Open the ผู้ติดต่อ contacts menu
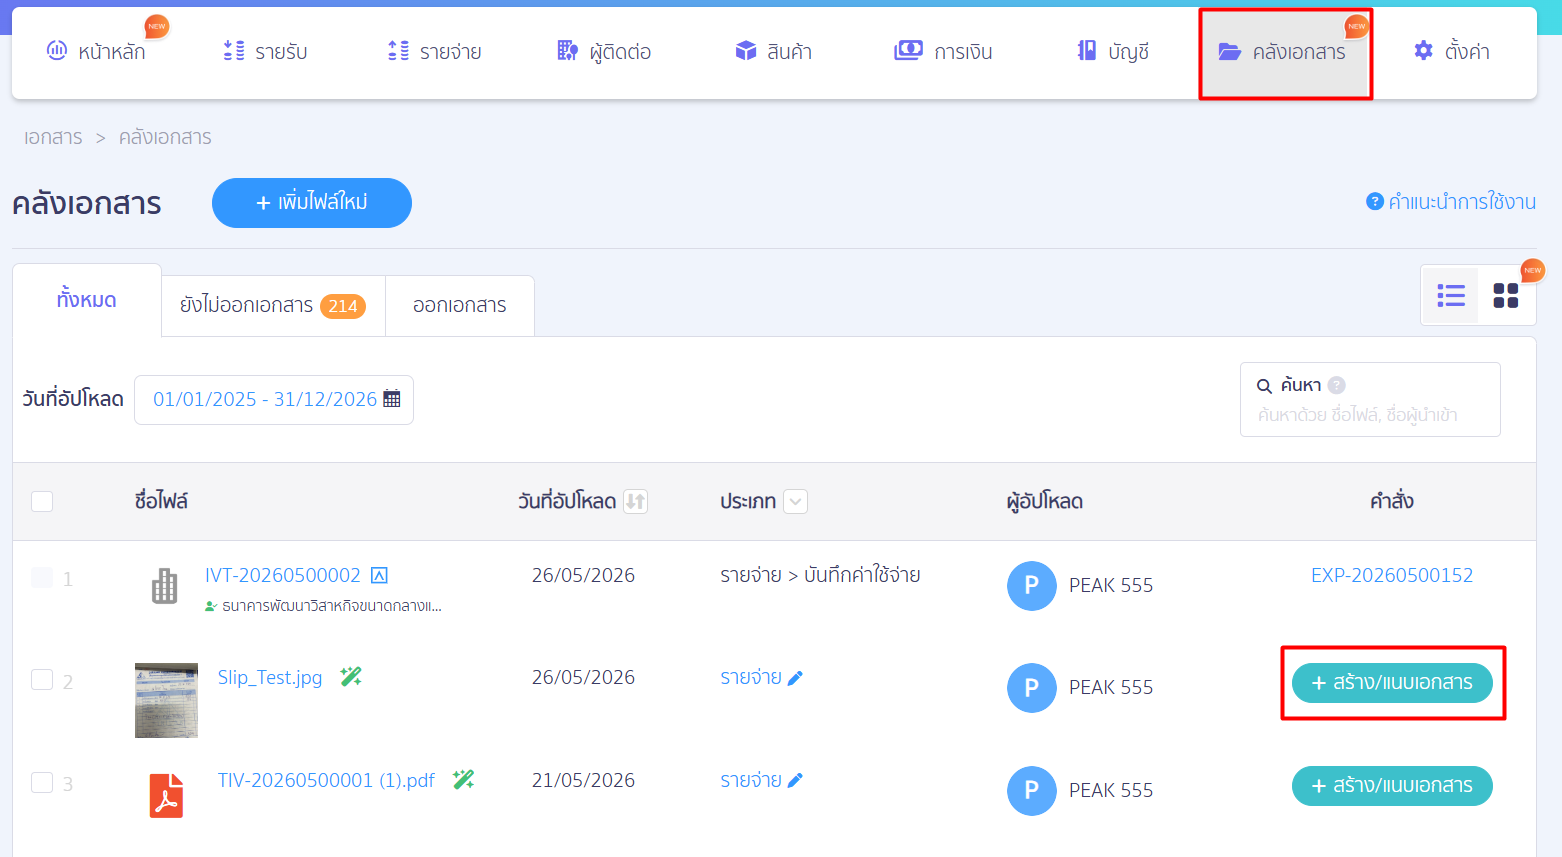1562x857 pixels. pyautogui.click(x=604, y=51)
